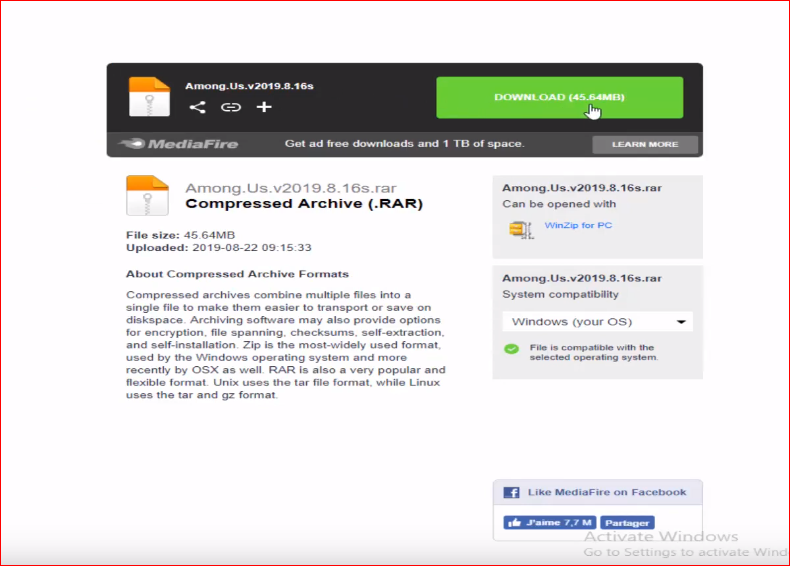Click the orange archive file icon in dark header
This screenshot has height=566, width=790.
pyautogui.click(x=149, y=97)
